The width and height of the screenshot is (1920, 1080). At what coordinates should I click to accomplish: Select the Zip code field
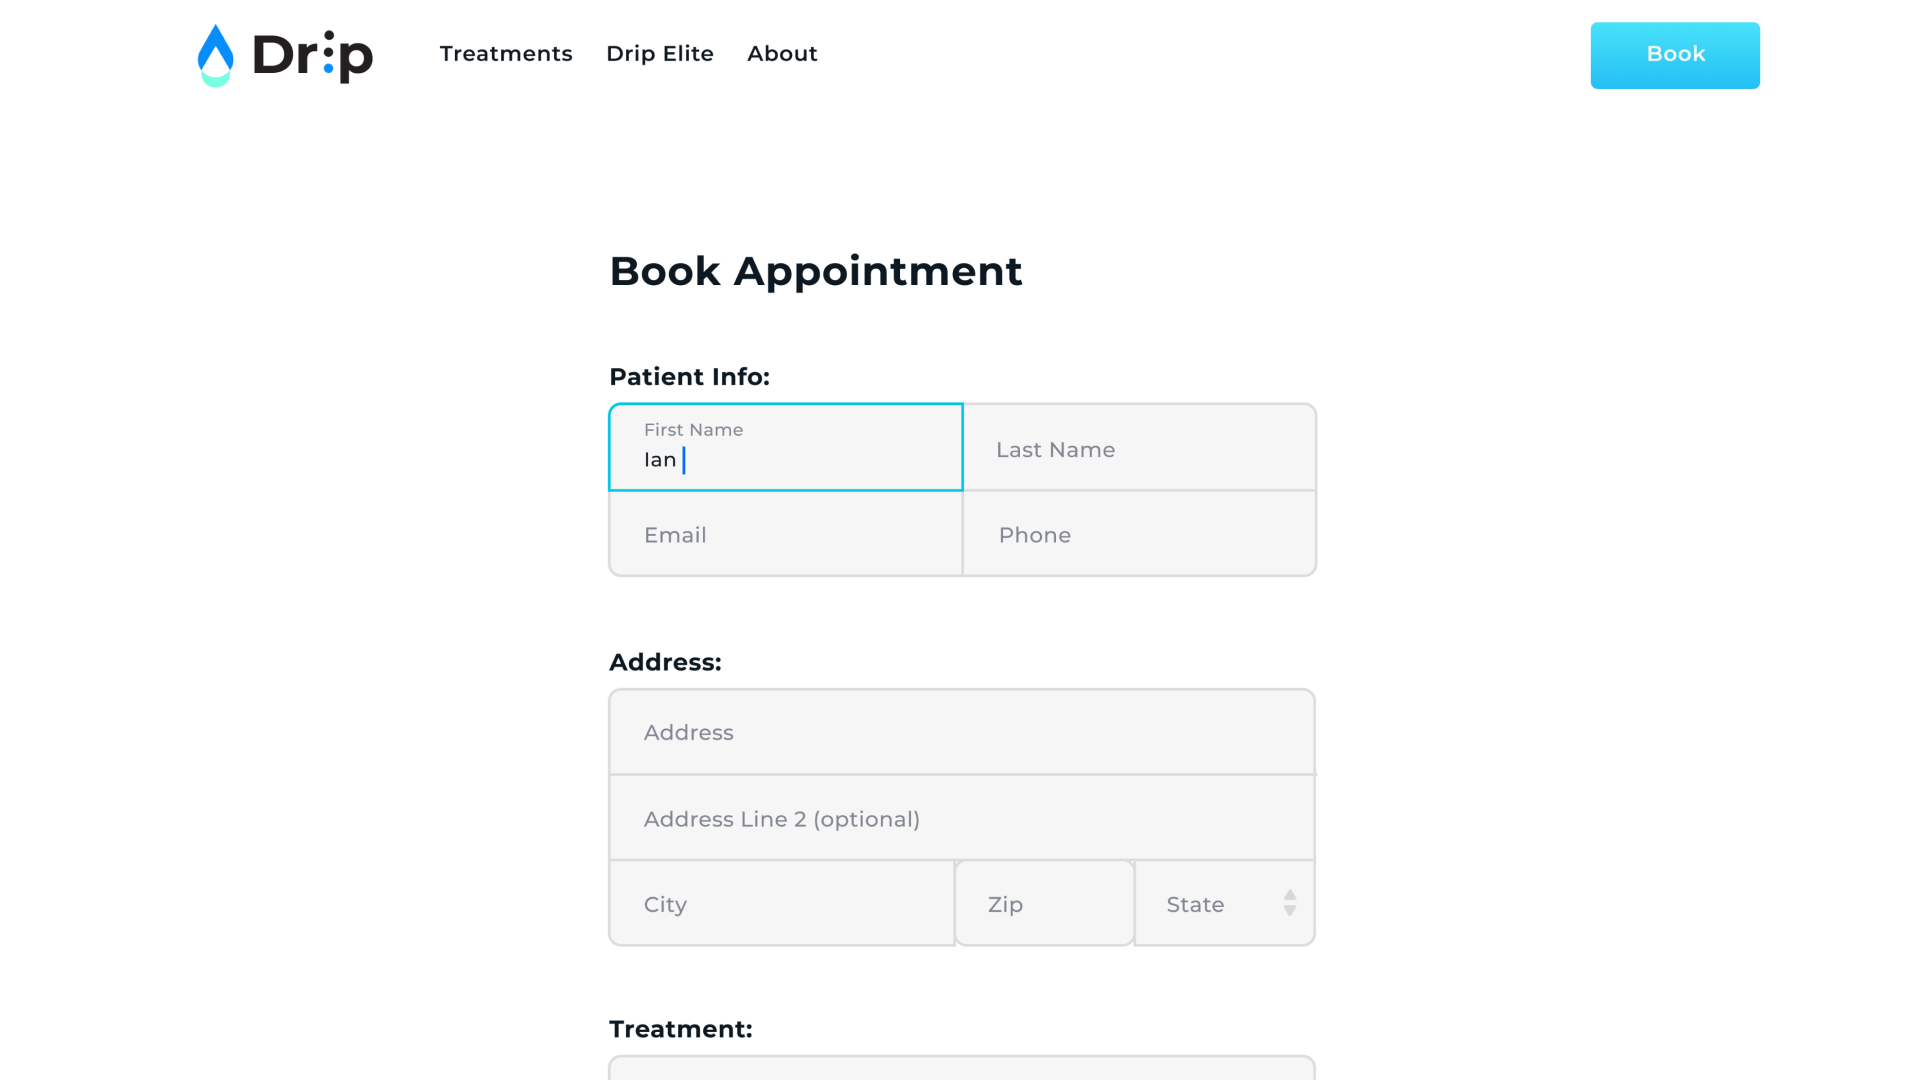click(1045, 903)
